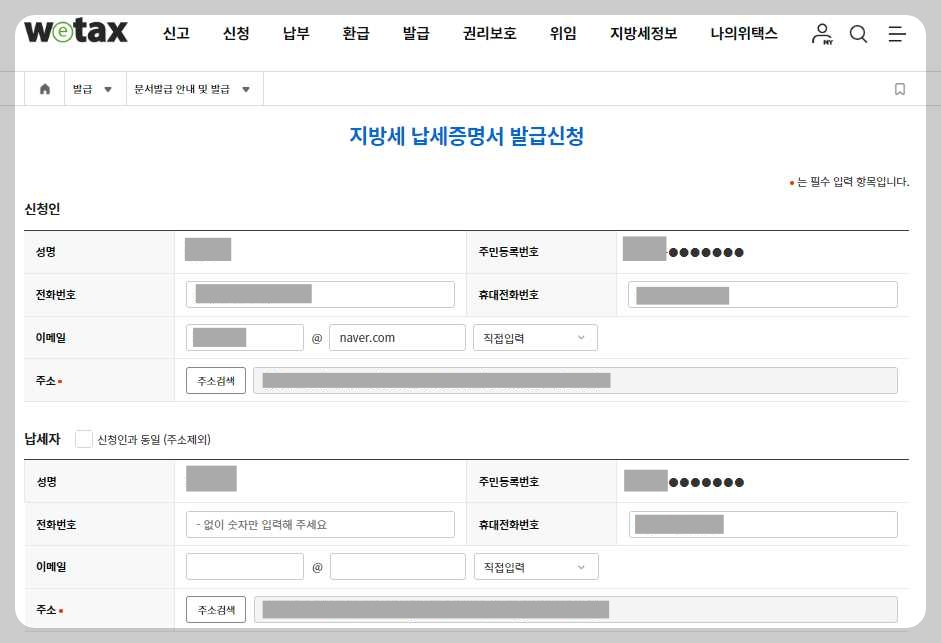This screenshot has width=941, height=643.
Task: Click the 주소검색 button in 납세자 section
Action: (x=215, y=608)
